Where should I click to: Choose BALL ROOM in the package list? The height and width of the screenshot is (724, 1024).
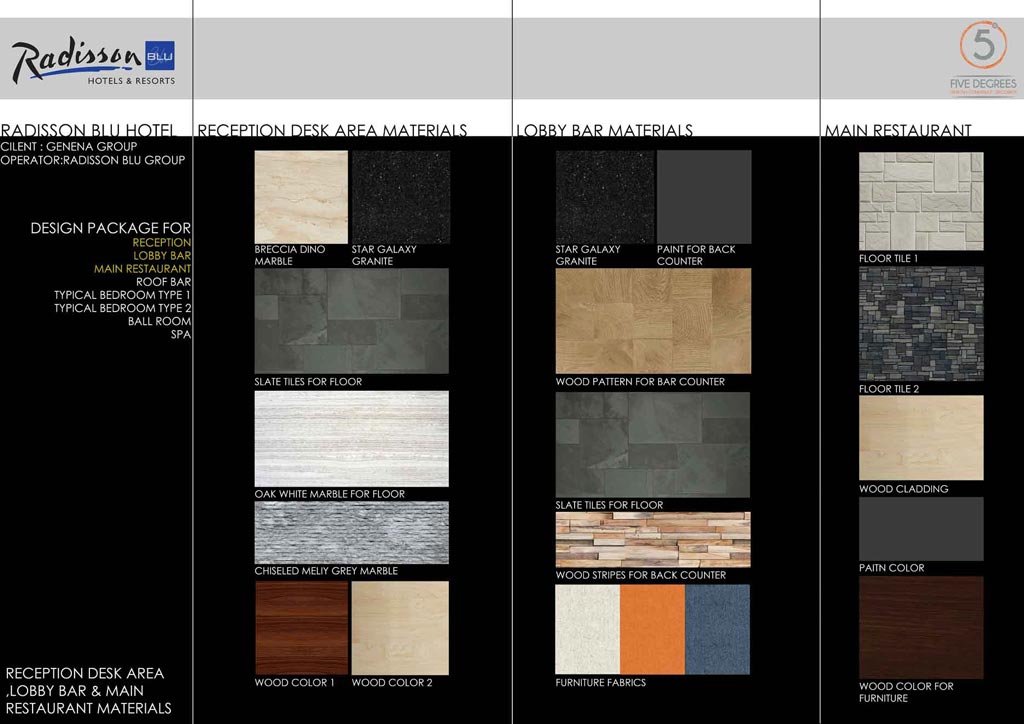(159, 321)
